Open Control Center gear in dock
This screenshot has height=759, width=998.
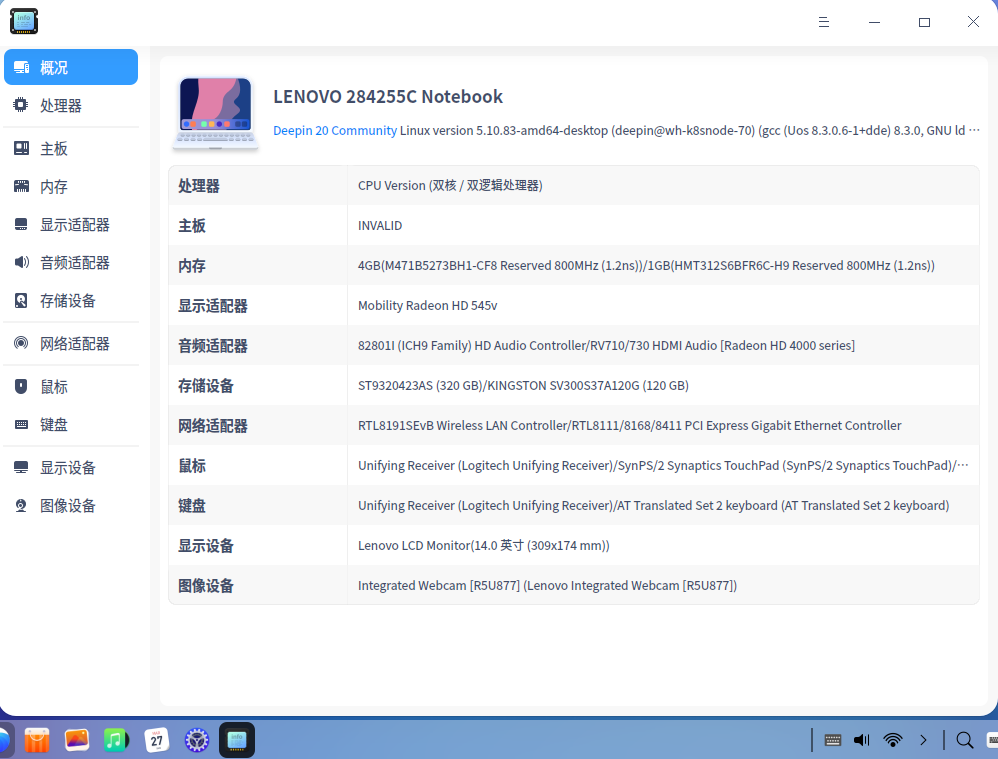(197, 740)
